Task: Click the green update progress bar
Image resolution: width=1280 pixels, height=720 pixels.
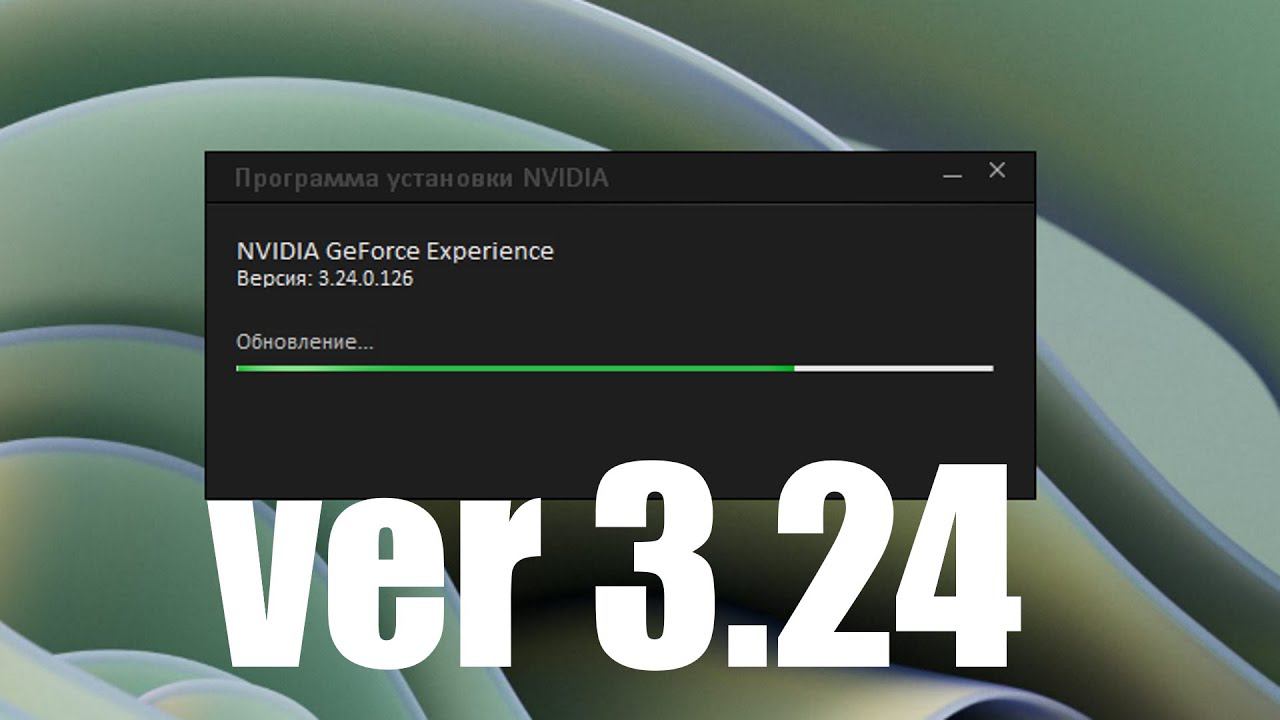Action: 614,368
